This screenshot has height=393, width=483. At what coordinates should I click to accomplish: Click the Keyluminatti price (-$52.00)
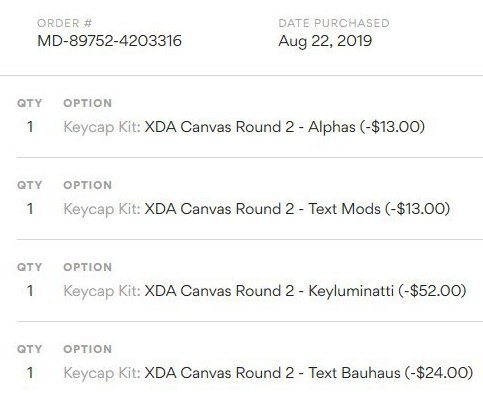(432, 291)
